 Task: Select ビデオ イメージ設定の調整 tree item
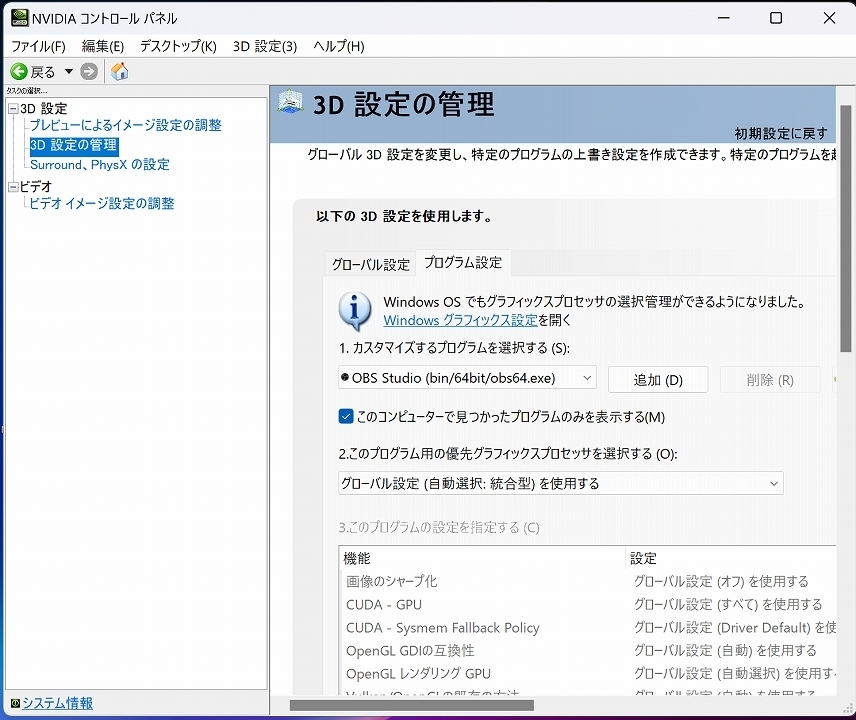[102, 204]
